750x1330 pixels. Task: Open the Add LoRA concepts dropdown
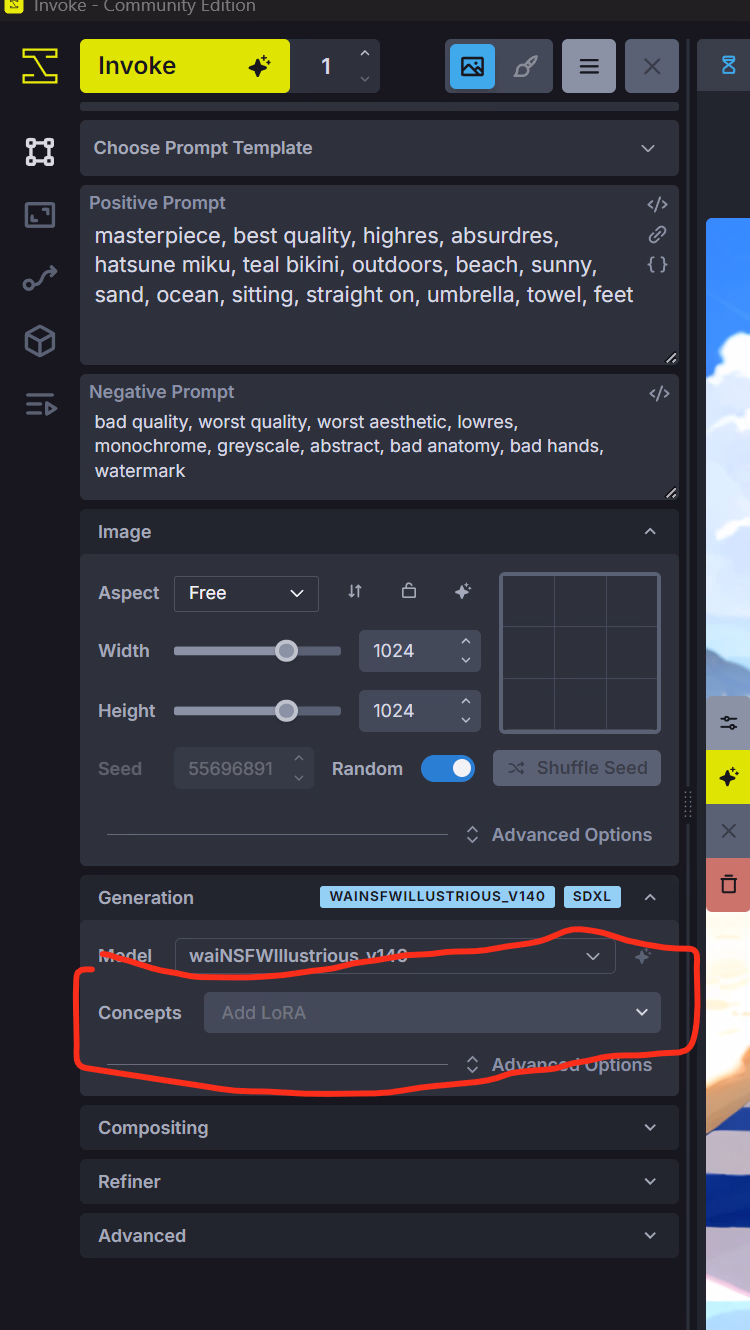pyautogui.click(x=432, y=1012)
